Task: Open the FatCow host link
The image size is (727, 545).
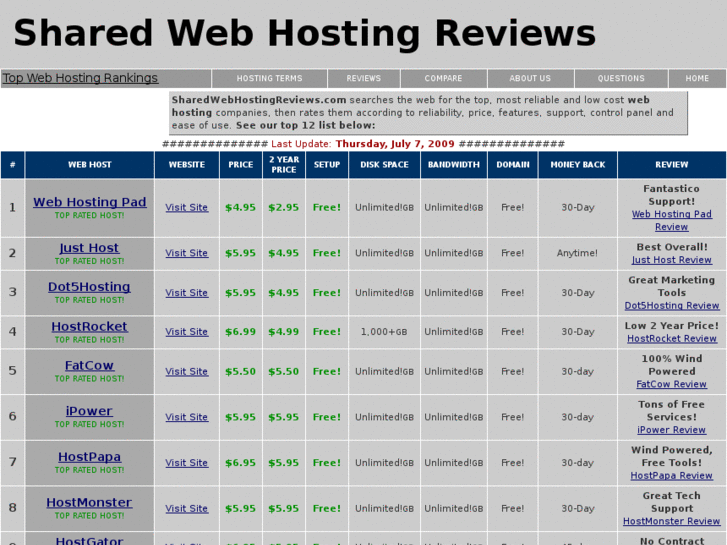Action: coord(89,365)
